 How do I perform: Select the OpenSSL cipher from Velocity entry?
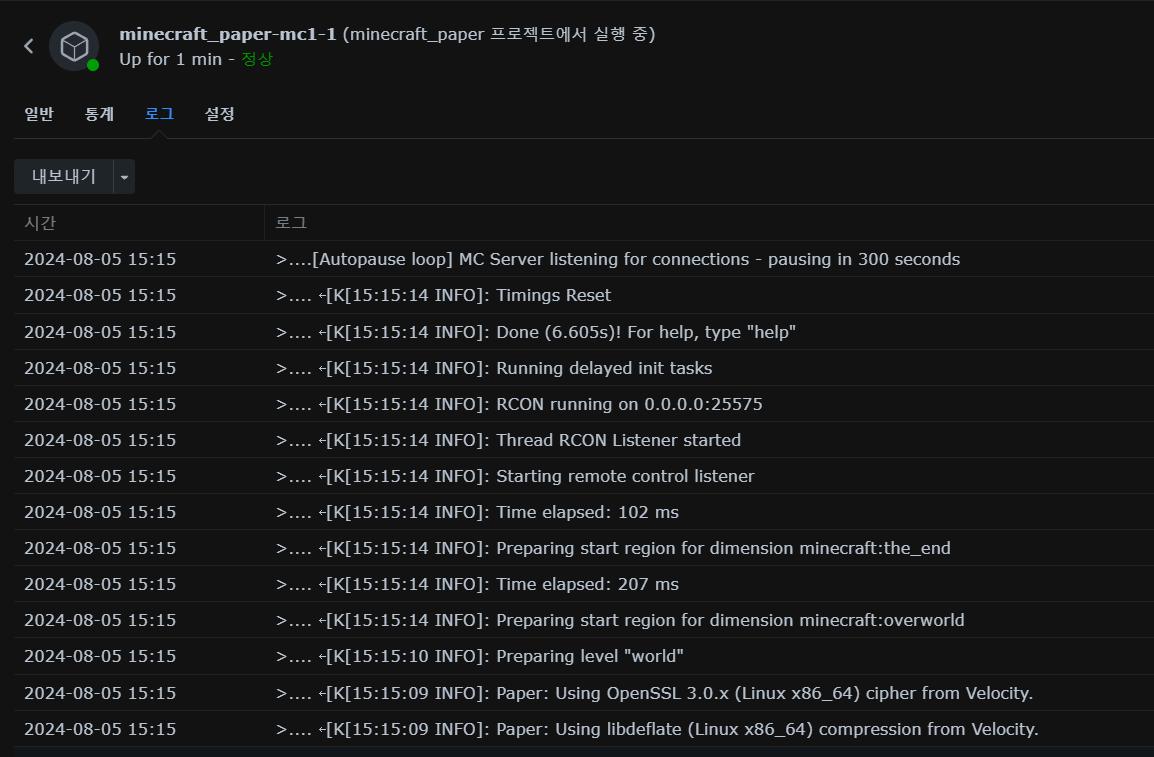(764, 693)
